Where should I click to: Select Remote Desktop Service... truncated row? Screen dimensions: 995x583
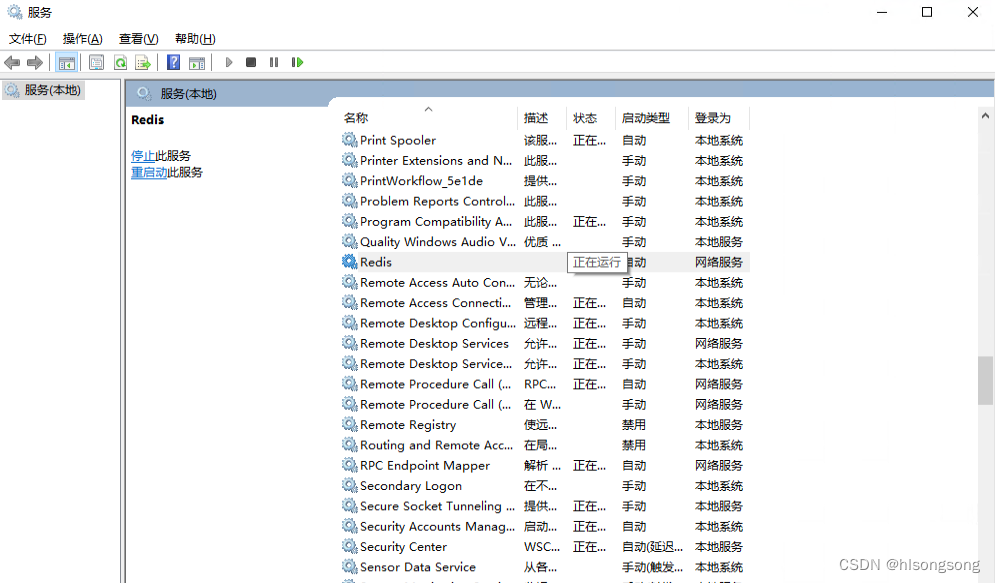pyautogui.click(x=436, y=364)
